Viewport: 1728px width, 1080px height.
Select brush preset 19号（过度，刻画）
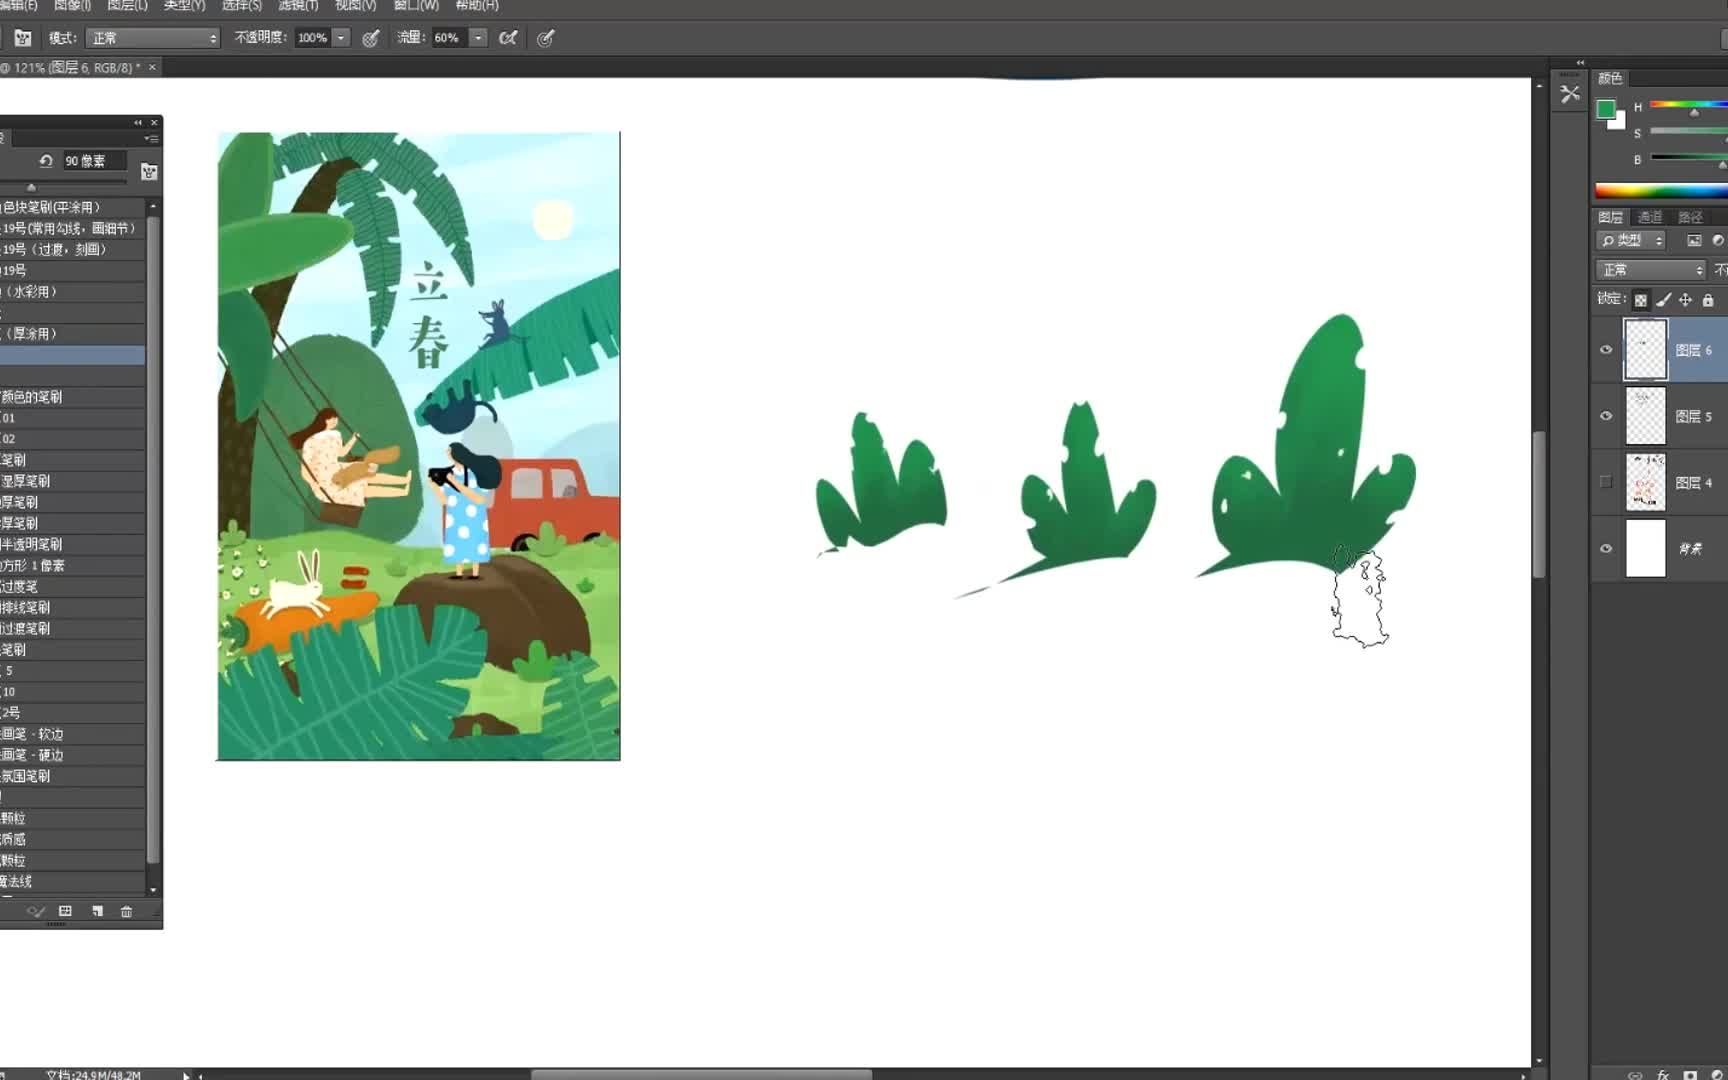coord(72,250)
